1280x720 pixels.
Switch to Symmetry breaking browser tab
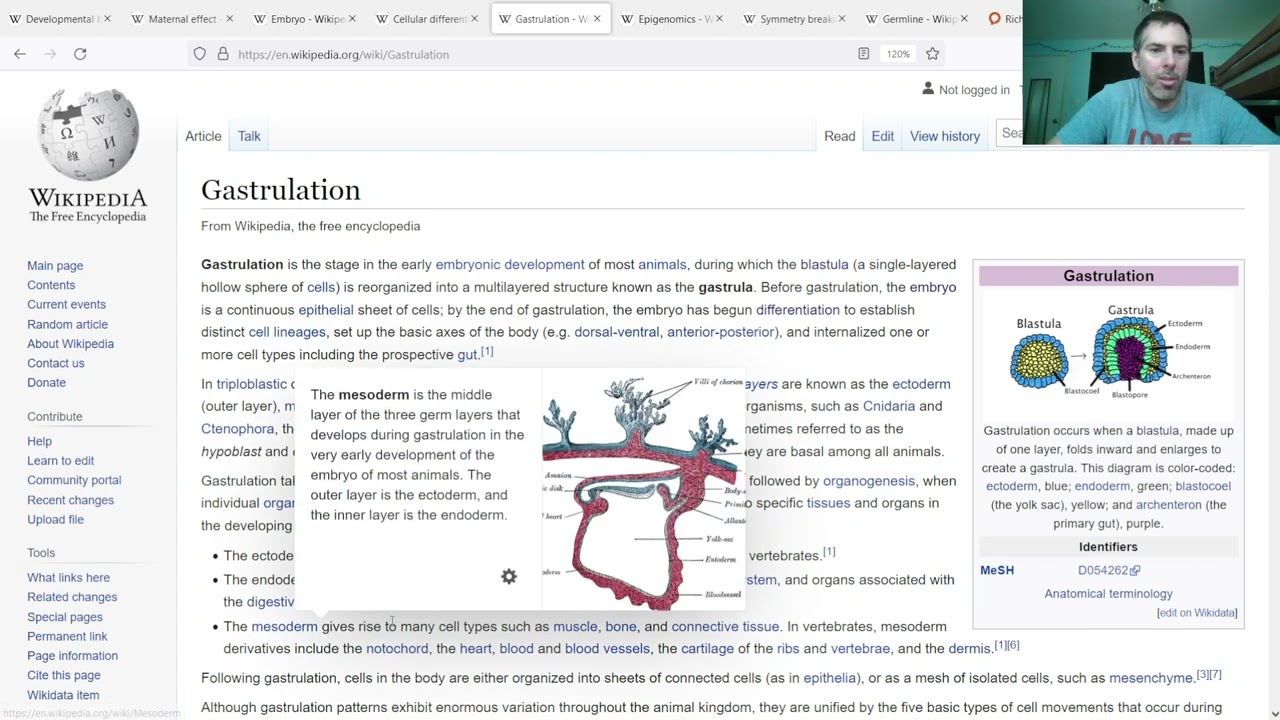(x=794, y=19)
